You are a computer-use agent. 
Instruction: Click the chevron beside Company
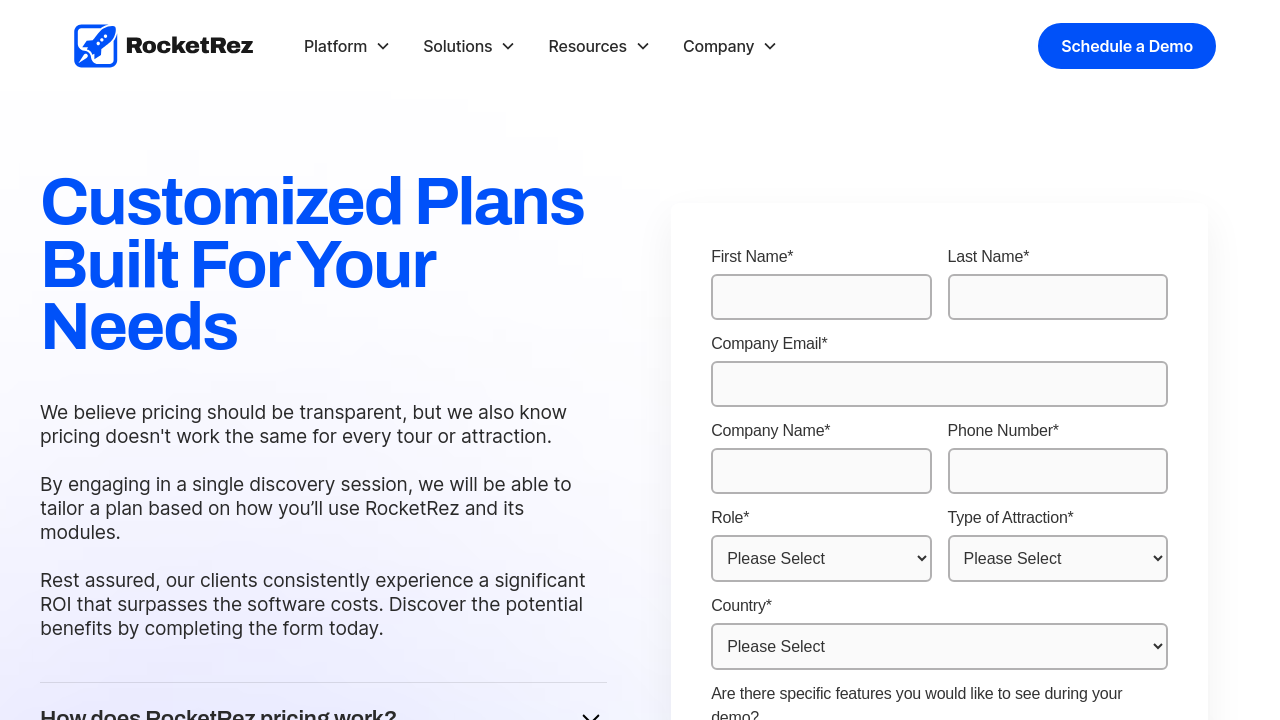click(770, 46)
